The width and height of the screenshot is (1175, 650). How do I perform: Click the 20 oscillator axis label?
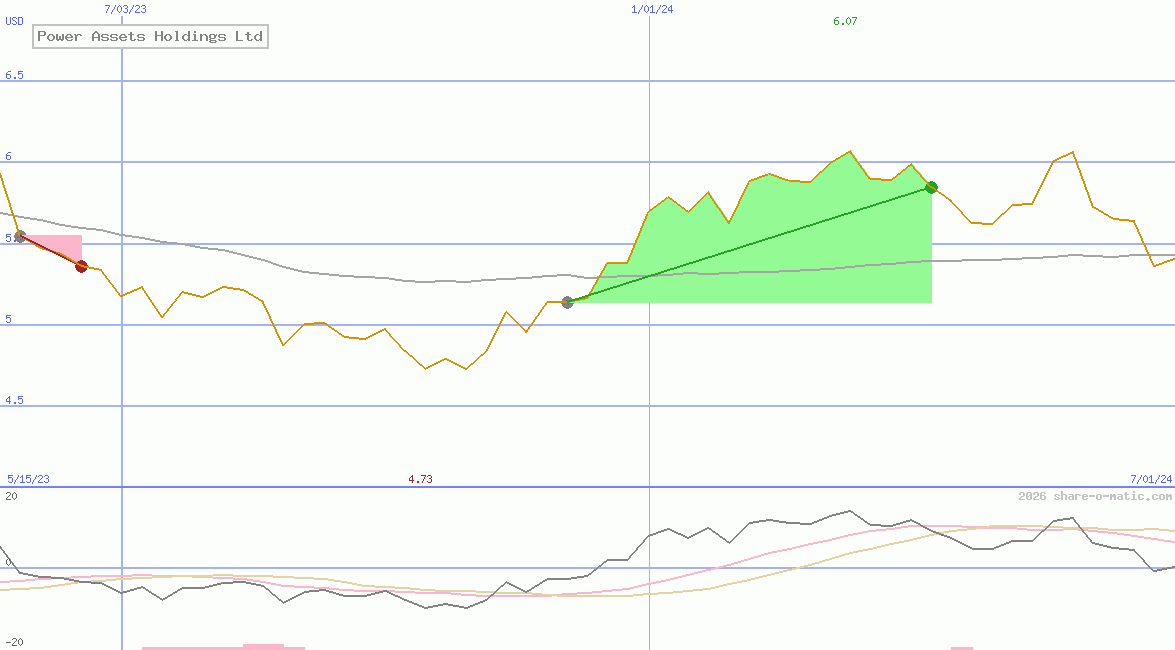pyautogui.click(x=11, y=496)
